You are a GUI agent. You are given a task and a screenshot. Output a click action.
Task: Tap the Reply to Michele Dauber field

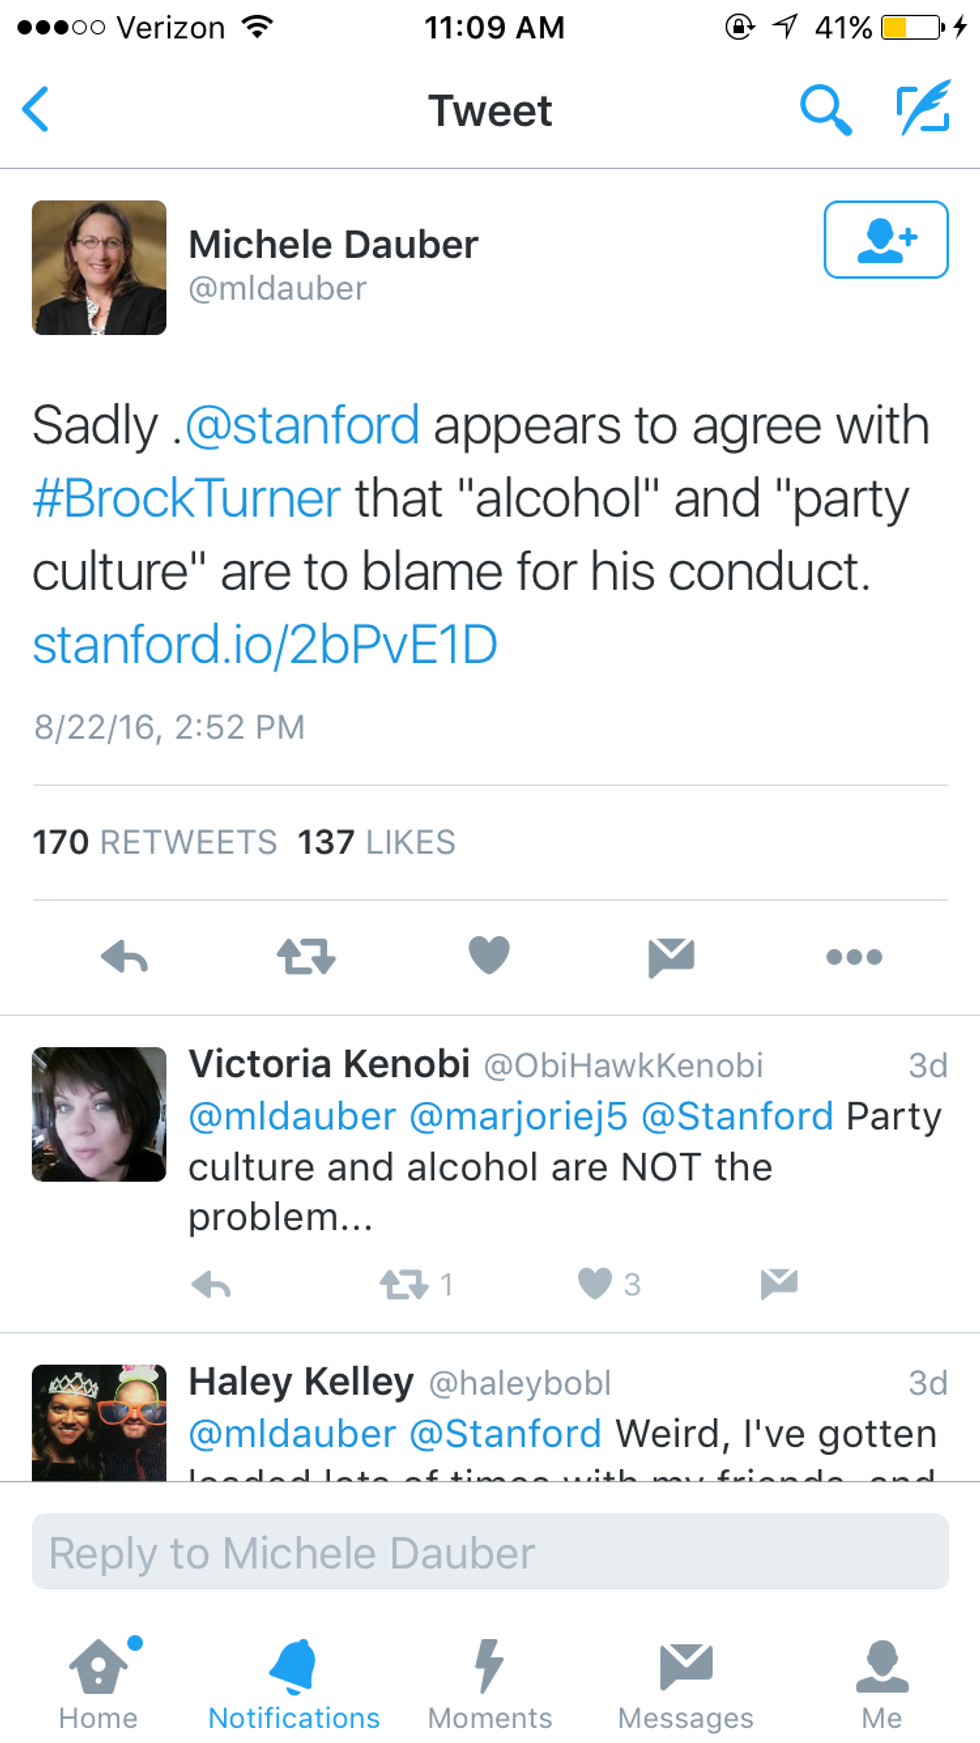490,1552
